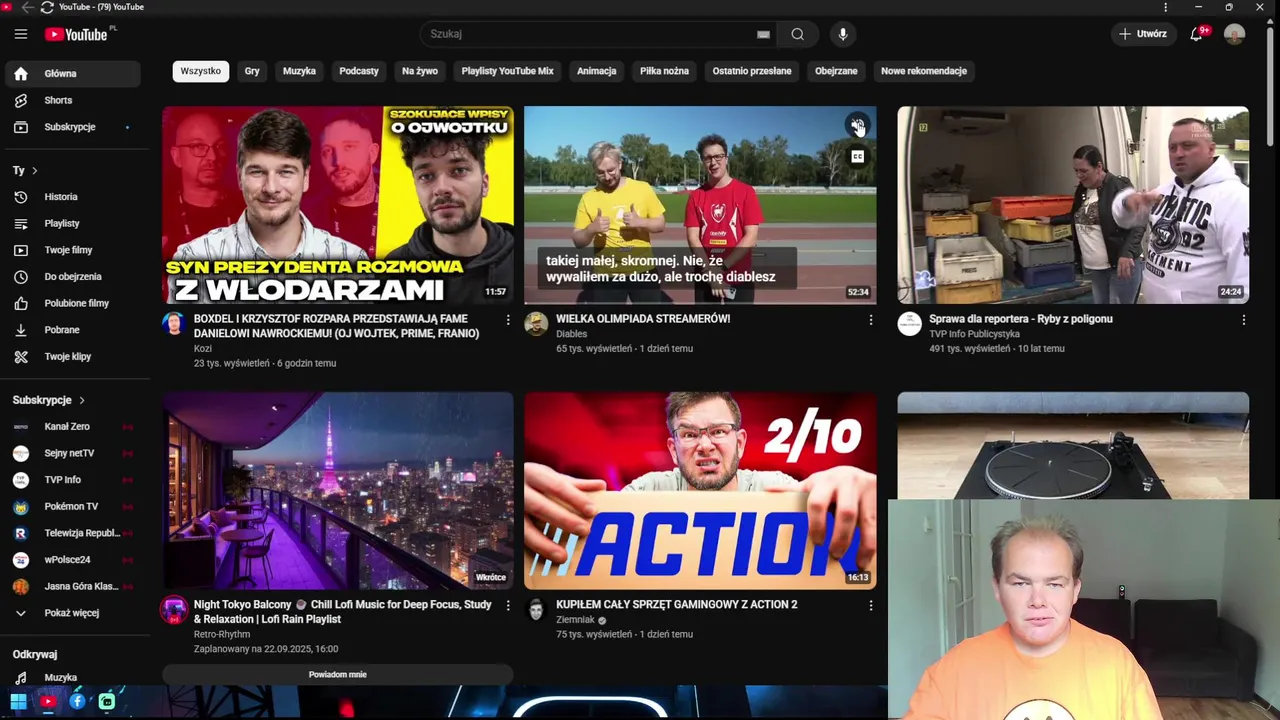Open wPolsce24 subscription

coord(72,560)
